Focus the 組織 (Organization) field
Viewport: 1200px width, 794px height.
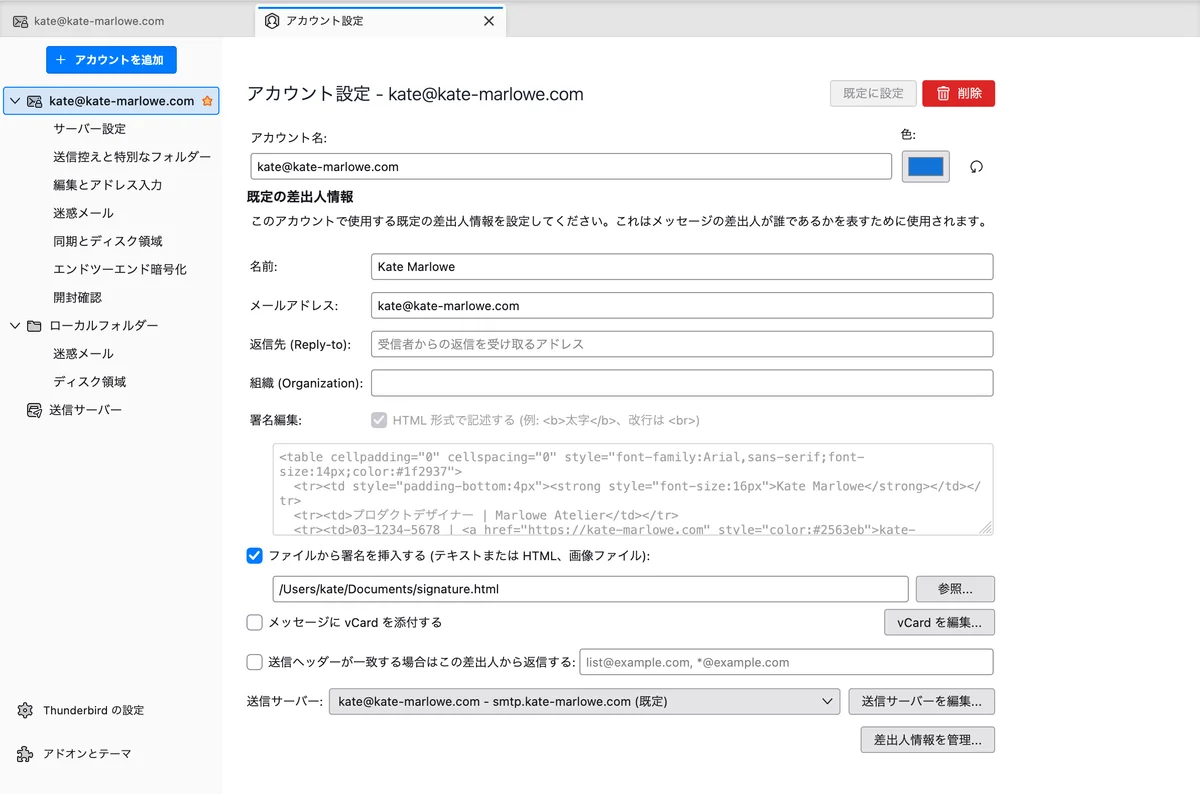682,383
